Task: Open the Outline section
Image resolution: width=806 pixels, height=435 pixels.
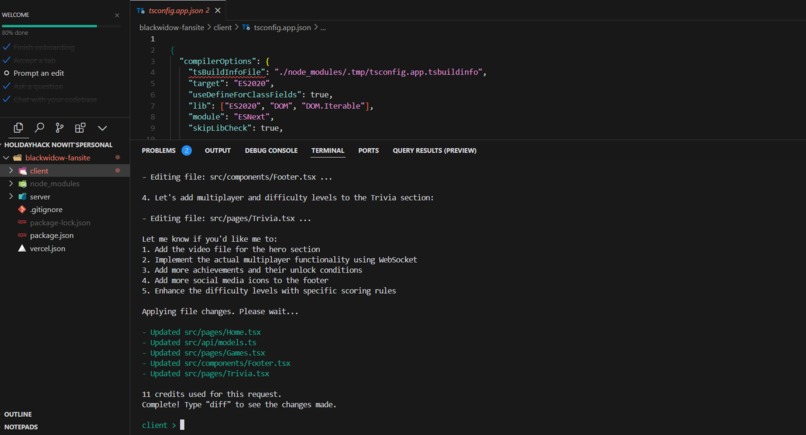Action: [x=18, y=414]
